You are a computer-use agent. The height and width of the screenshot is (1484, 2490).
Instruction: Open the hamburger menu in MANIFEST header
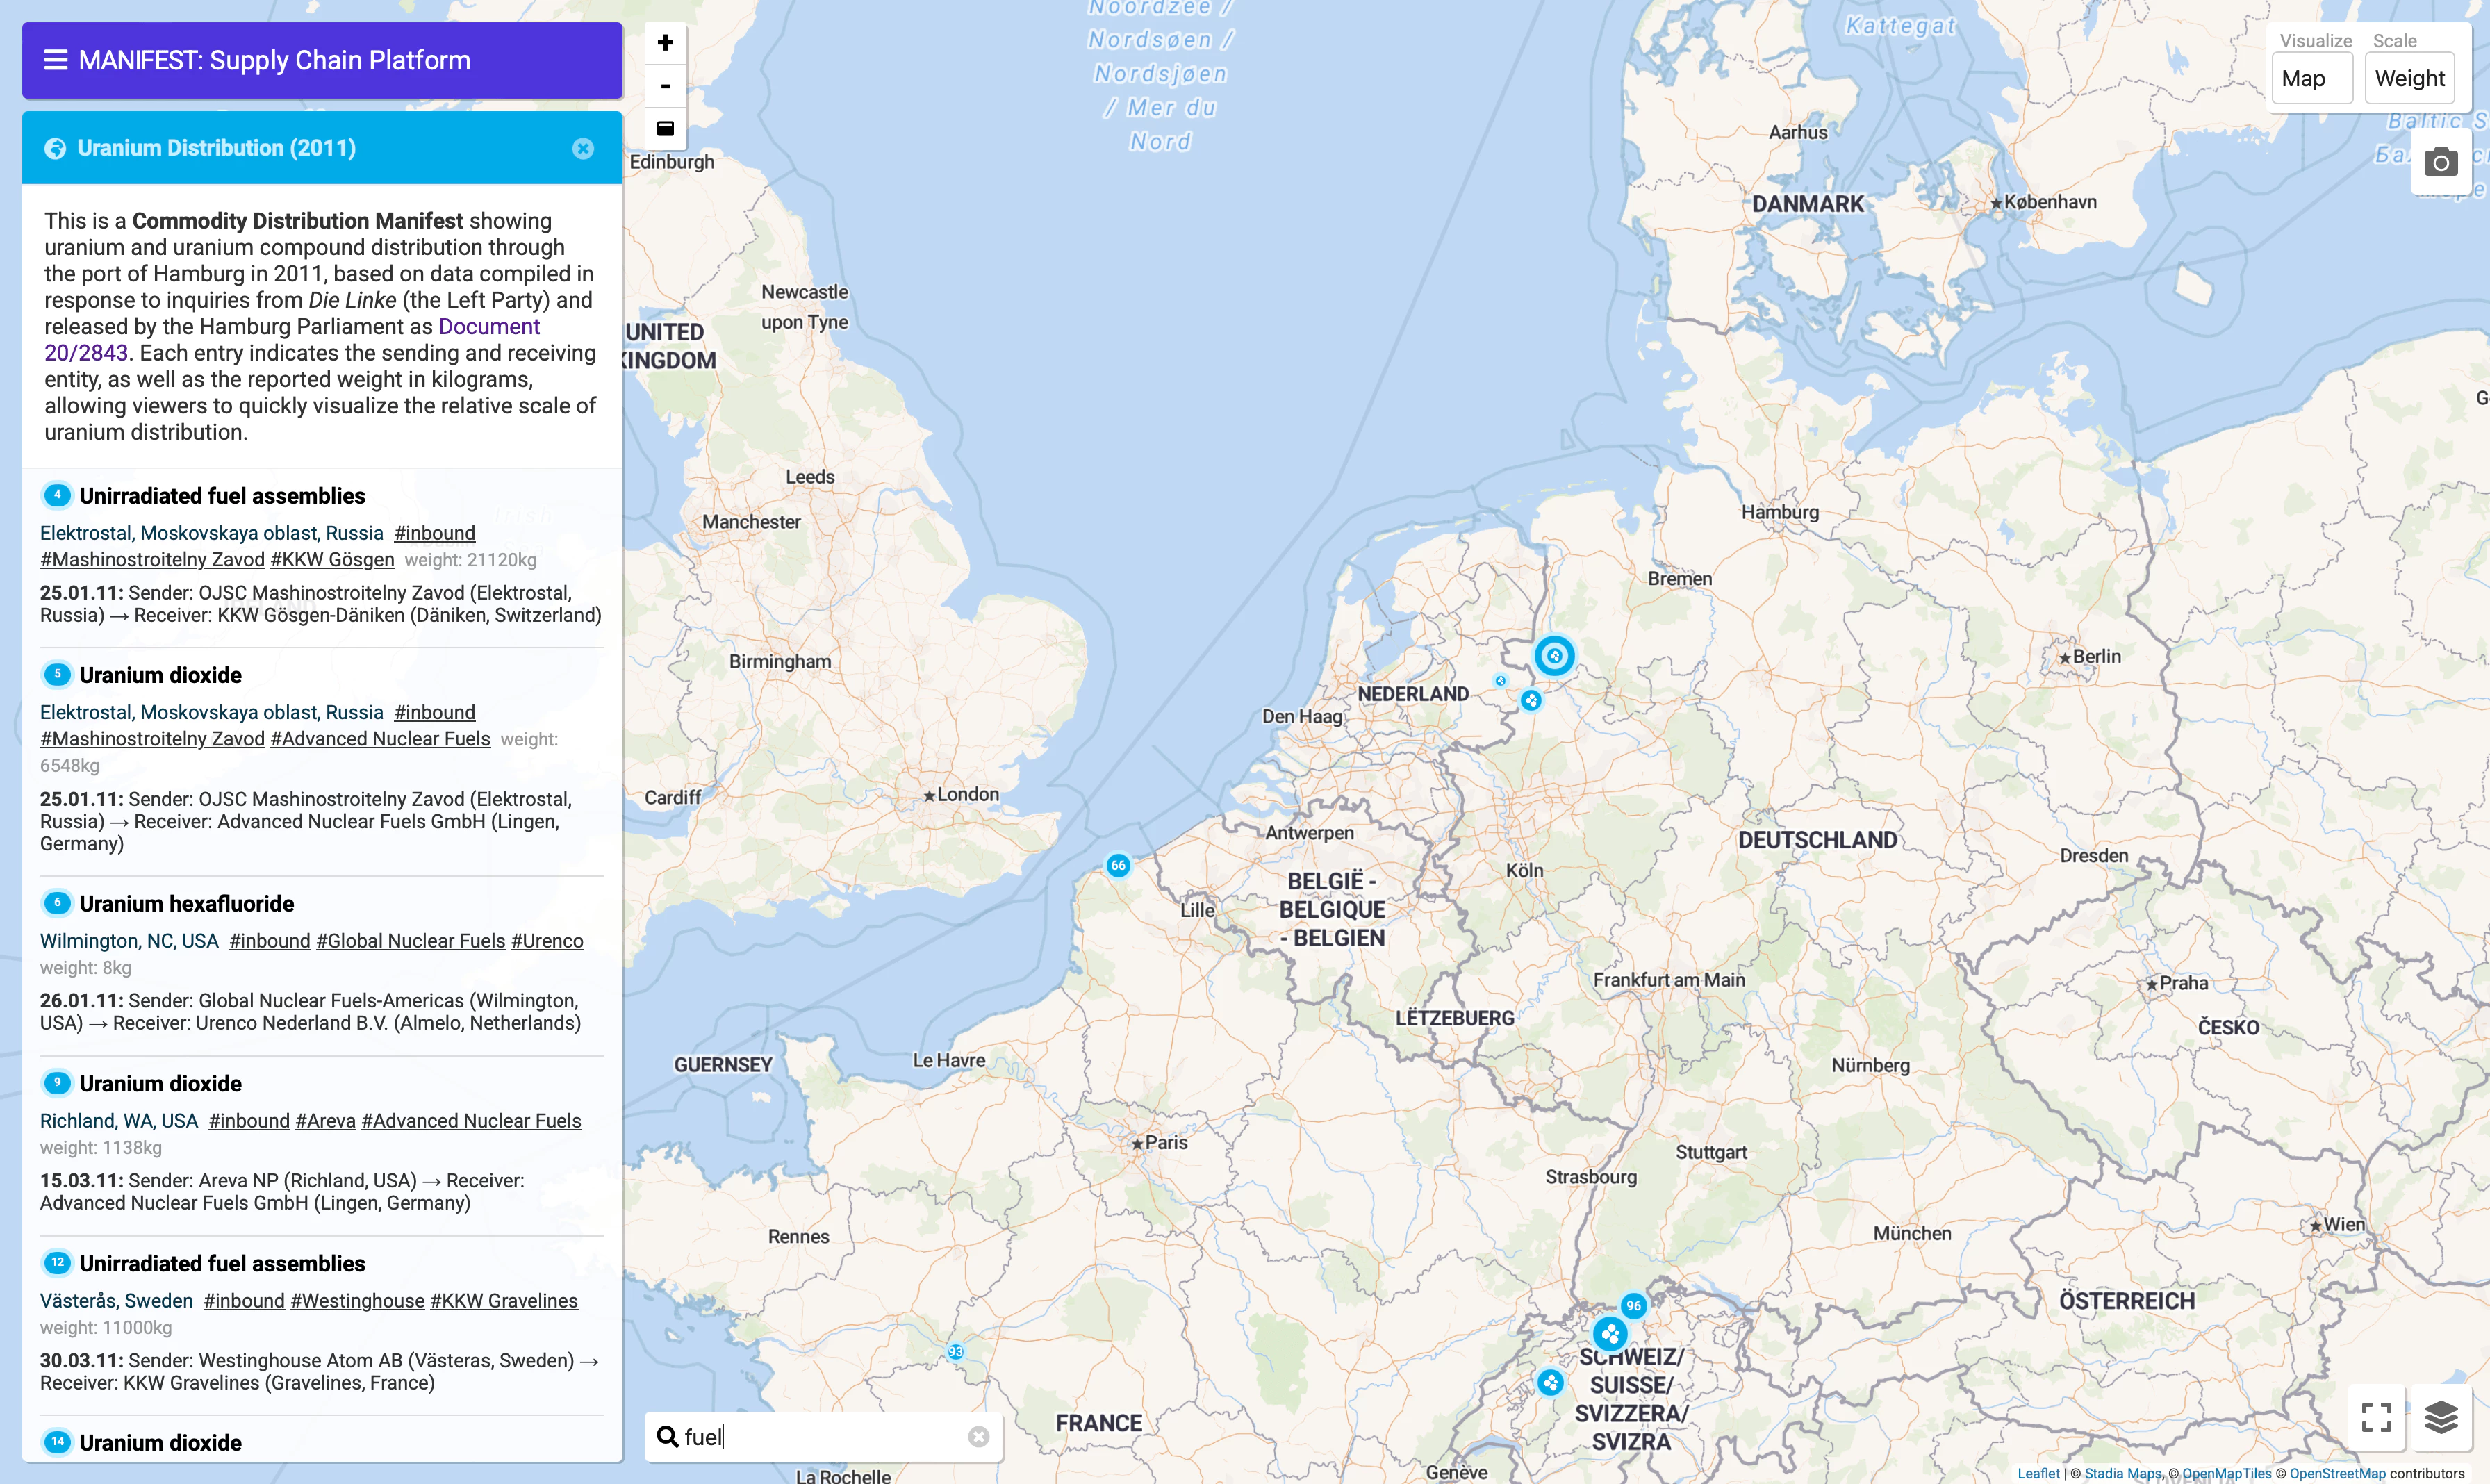tap(56, 60)
